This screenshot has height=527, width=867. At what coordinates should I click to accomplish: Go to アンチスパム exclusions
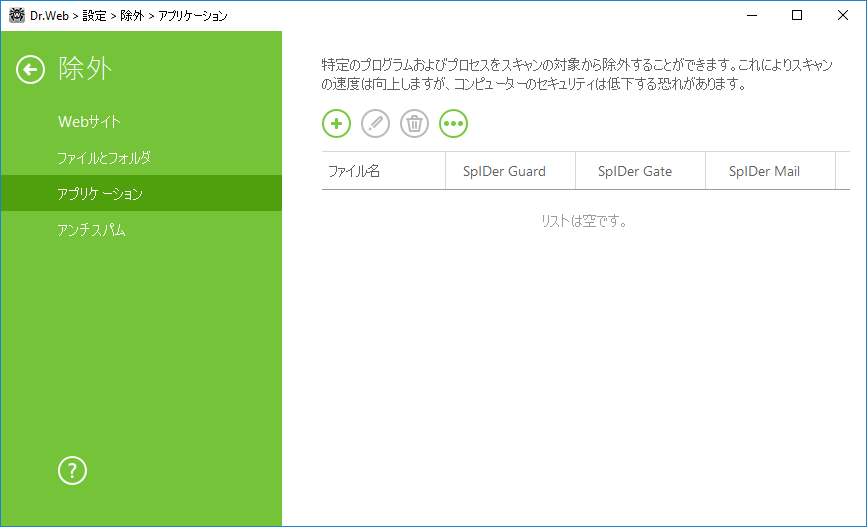pyautogui.click(x=142, y=229)
